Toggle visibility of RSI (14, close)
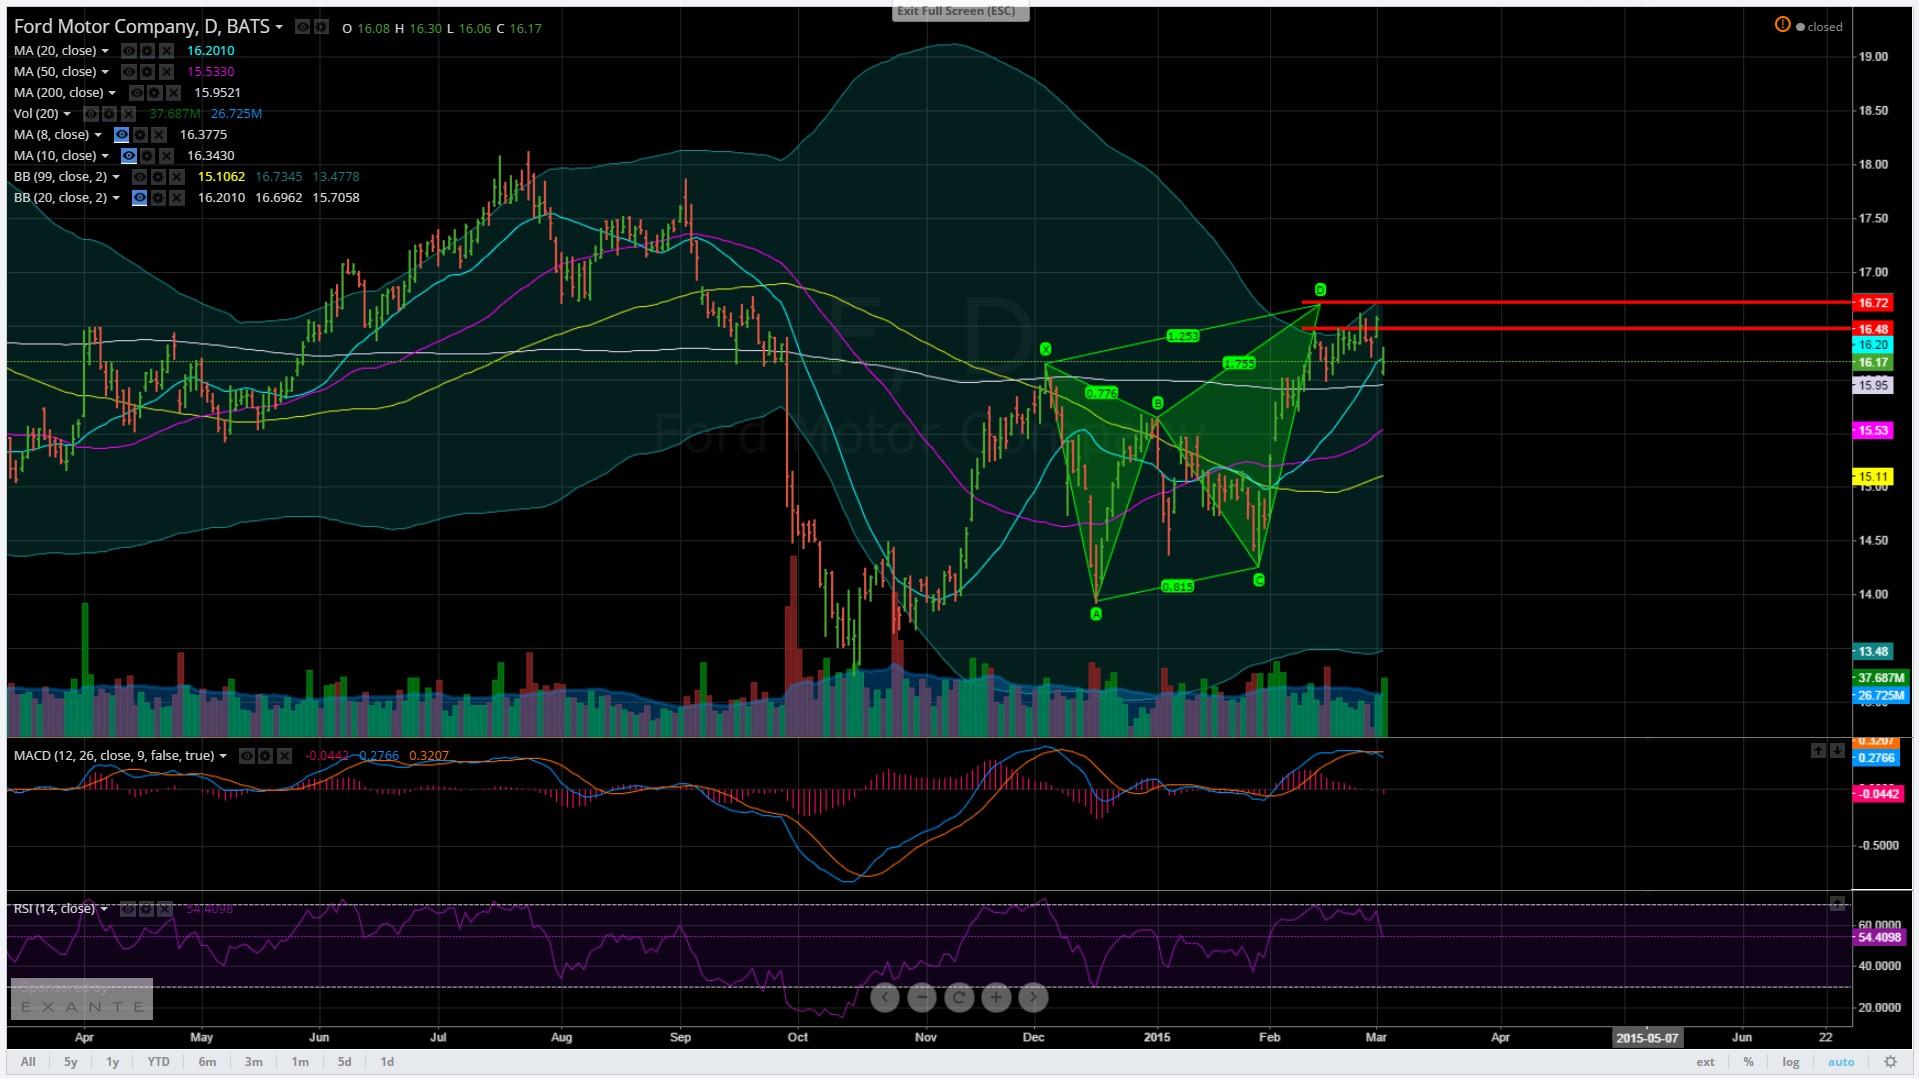 click(x=128, y=908)
